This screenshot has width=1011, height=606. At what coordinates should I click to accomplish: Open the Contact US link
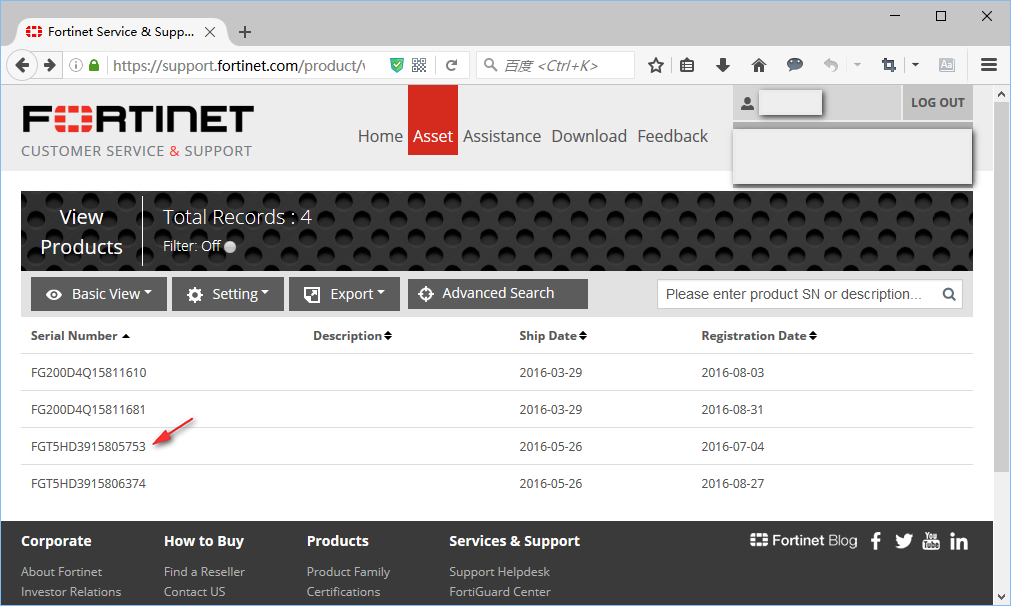[195, 592]
